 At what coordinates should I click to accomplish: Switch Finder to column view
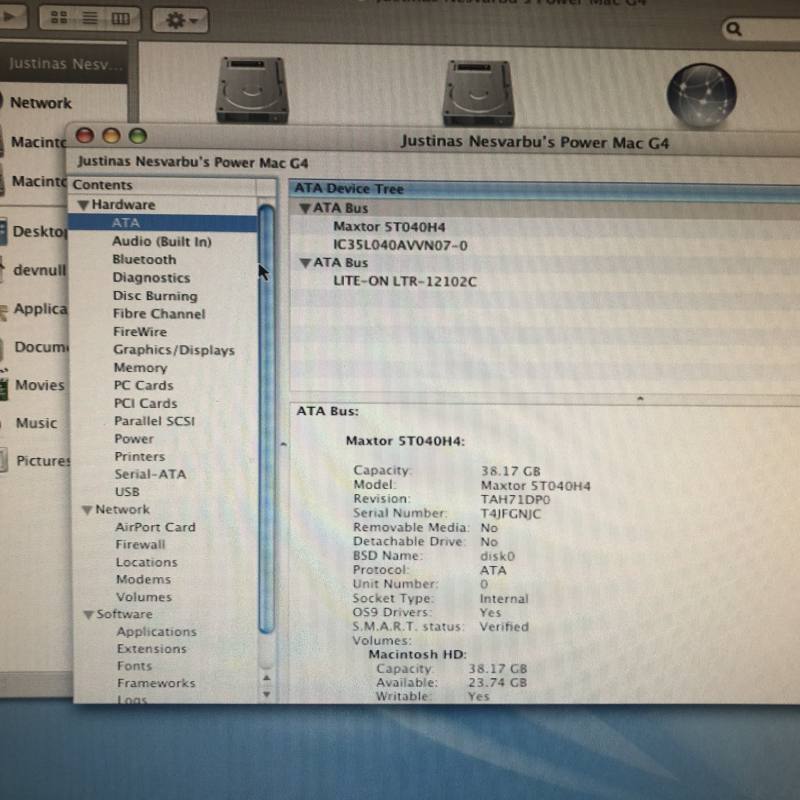pyautogui.click(x=120, y=19)
